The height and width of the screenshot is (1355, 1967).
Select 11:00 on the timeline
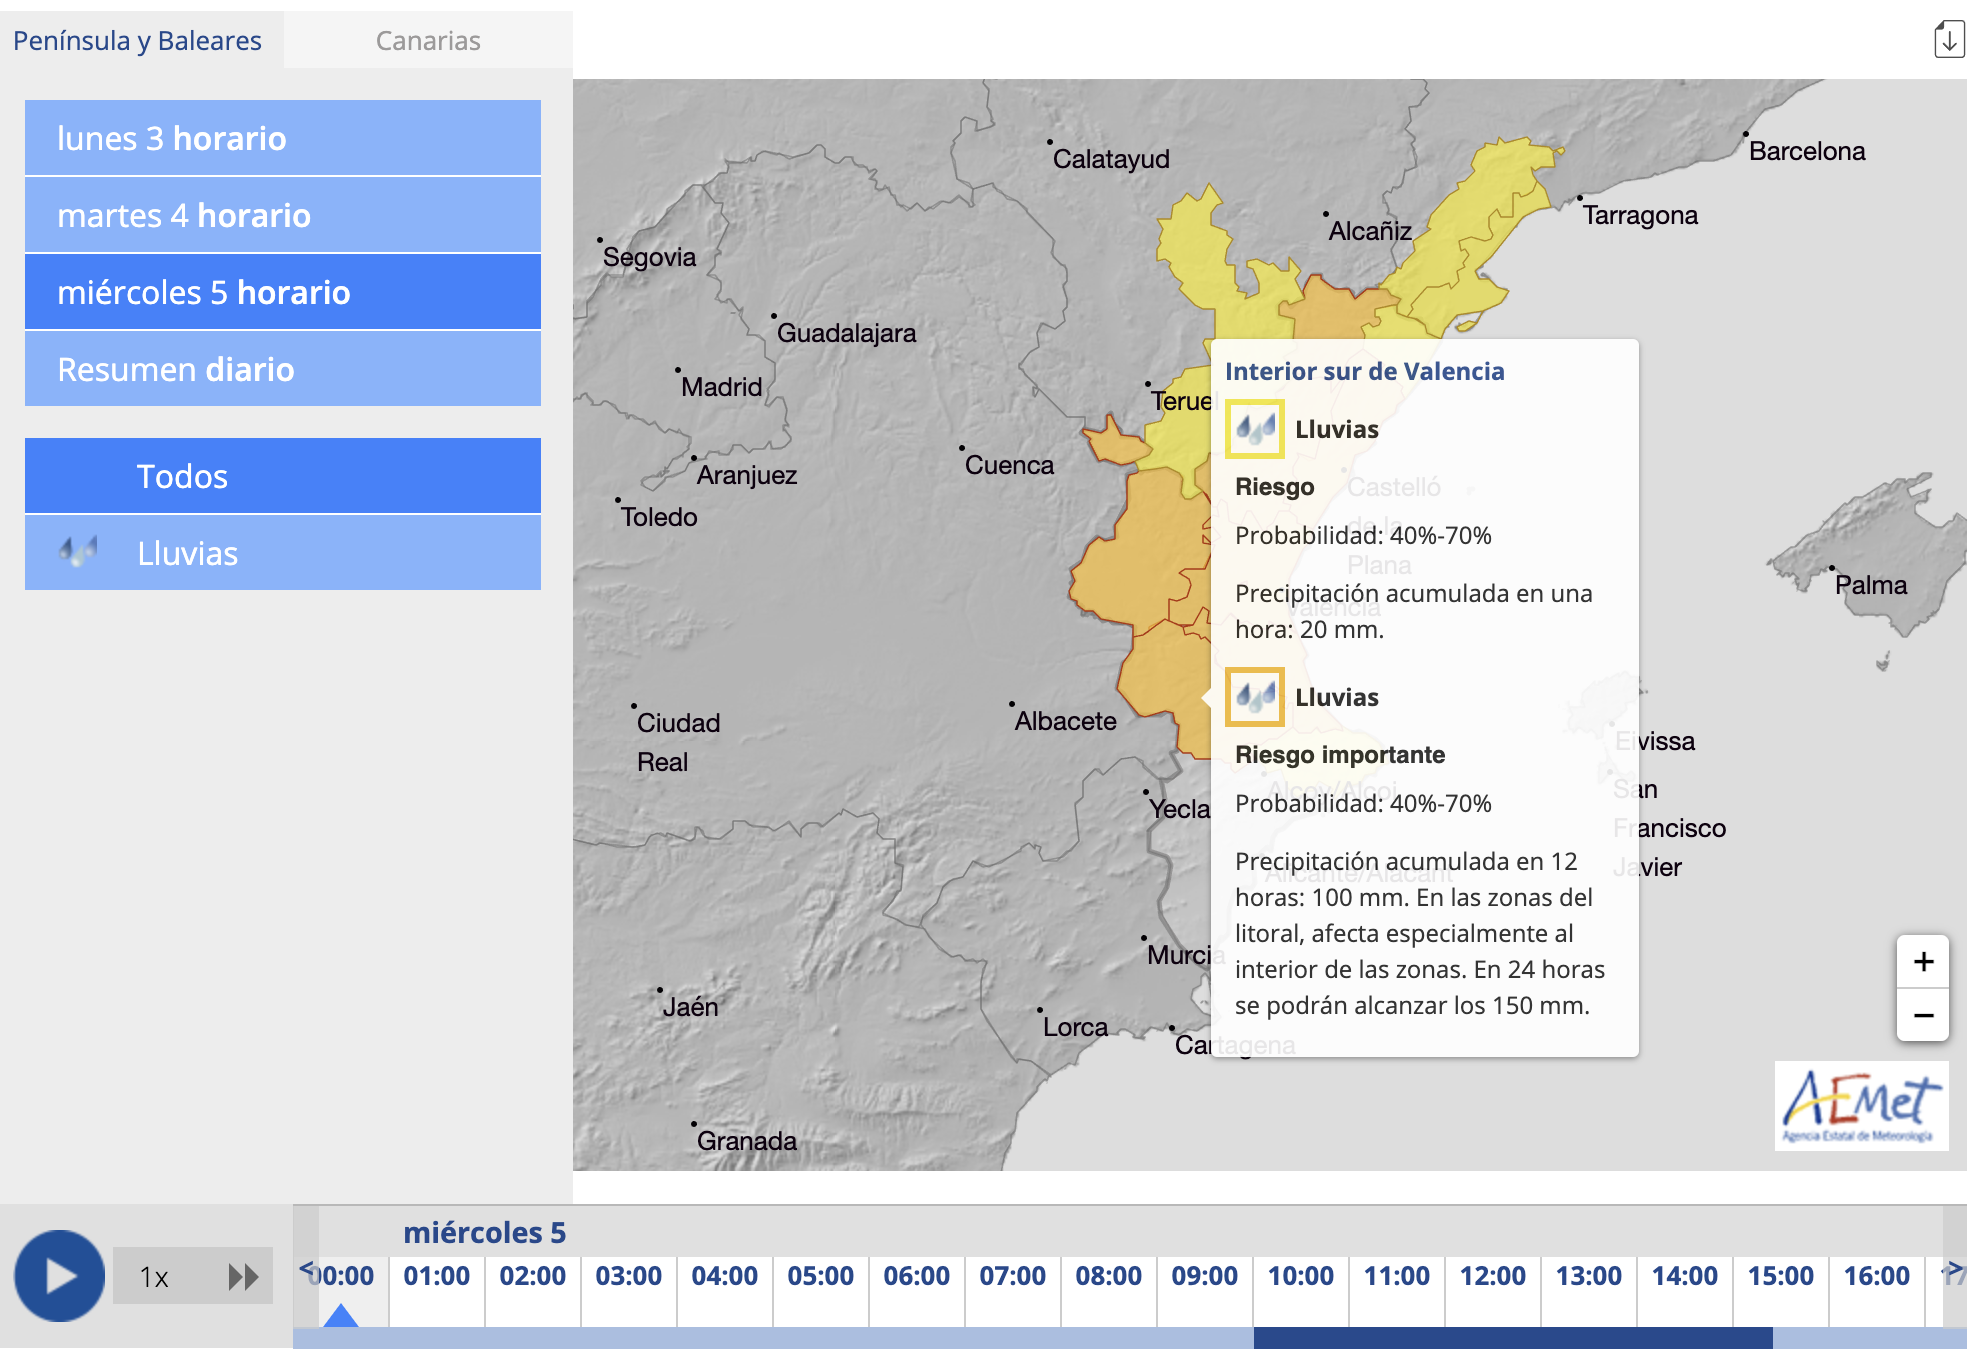tap(1397, 1276)
